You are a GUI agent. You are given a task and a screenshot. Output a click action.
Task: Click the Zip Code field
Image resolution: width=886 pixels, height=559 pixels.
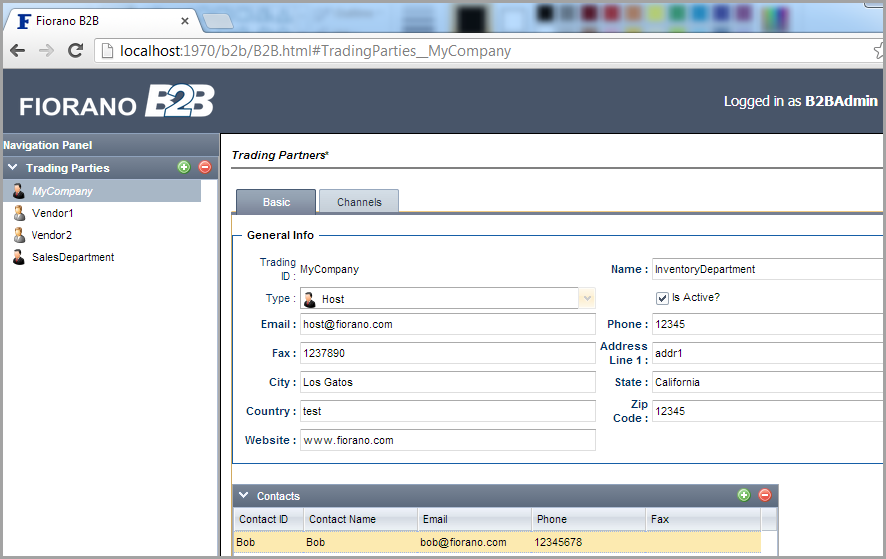pyautogui.click(x=767, y=411)
